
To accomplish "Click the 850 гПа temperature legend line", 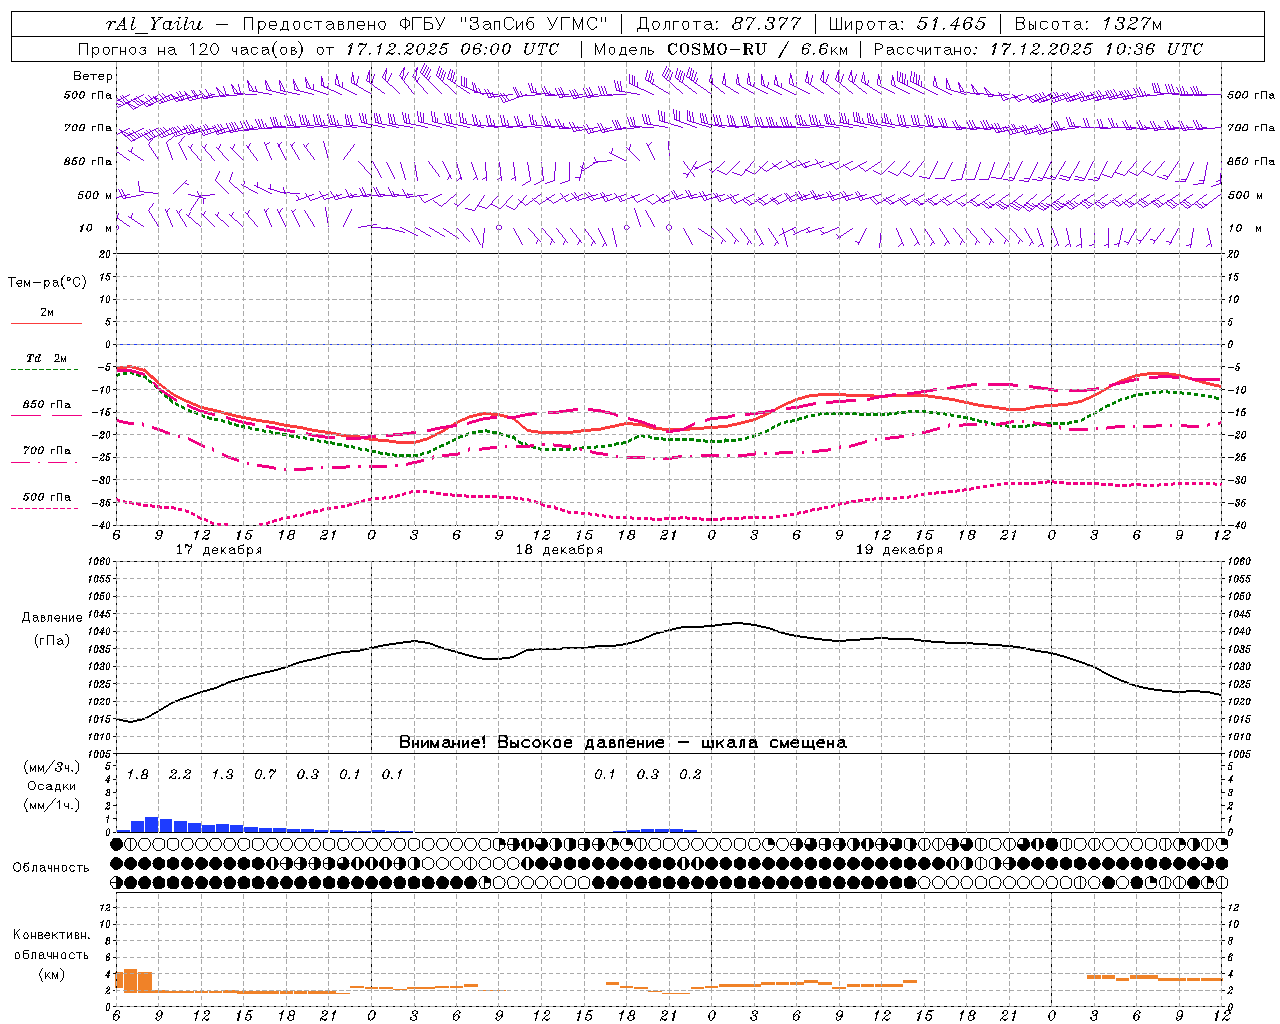I will 46,416.
